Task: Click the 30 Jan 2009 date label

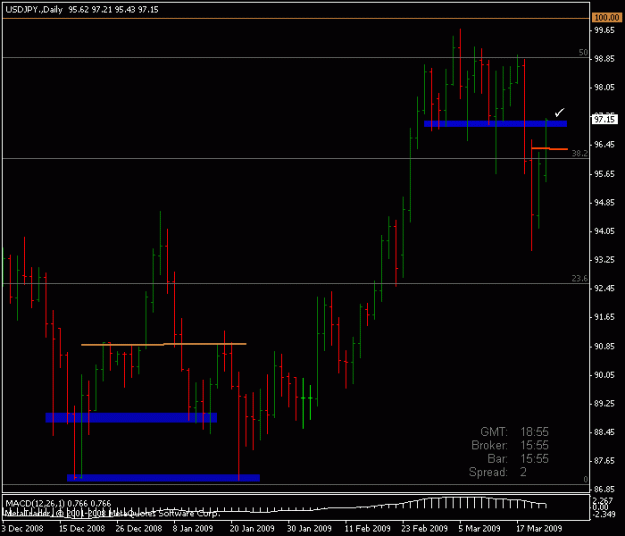Action: click(309, 528)
